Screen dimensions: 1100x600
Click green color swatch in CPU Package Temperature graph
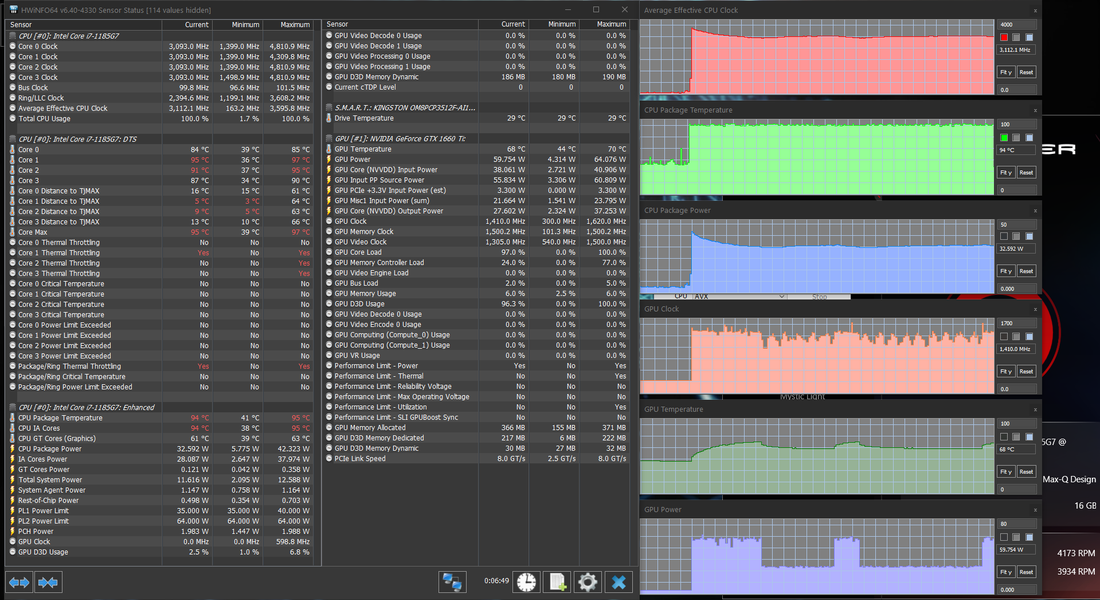(x=1004, y=138)
